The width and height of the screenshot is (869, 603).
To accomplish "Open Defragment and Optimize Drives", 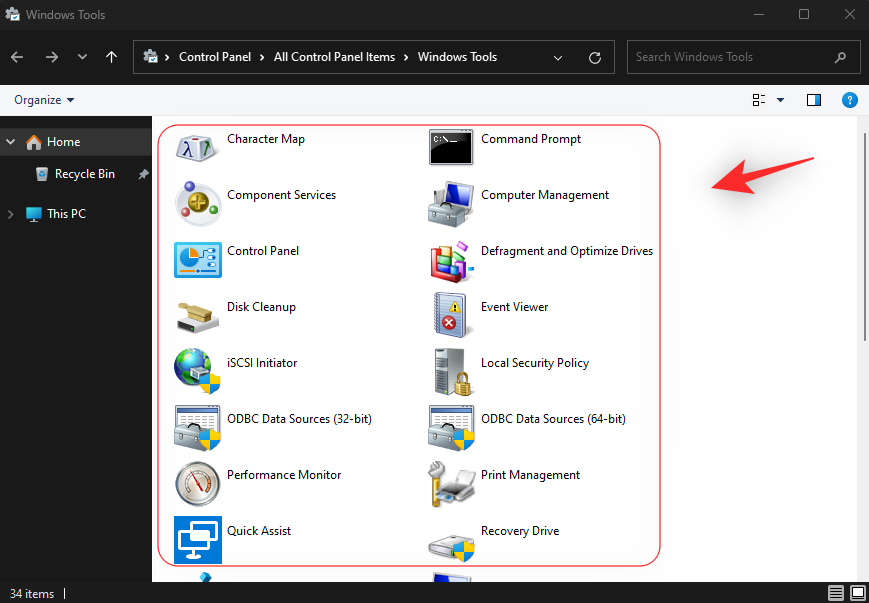I will pyautogui.click(x=566, y=251).
